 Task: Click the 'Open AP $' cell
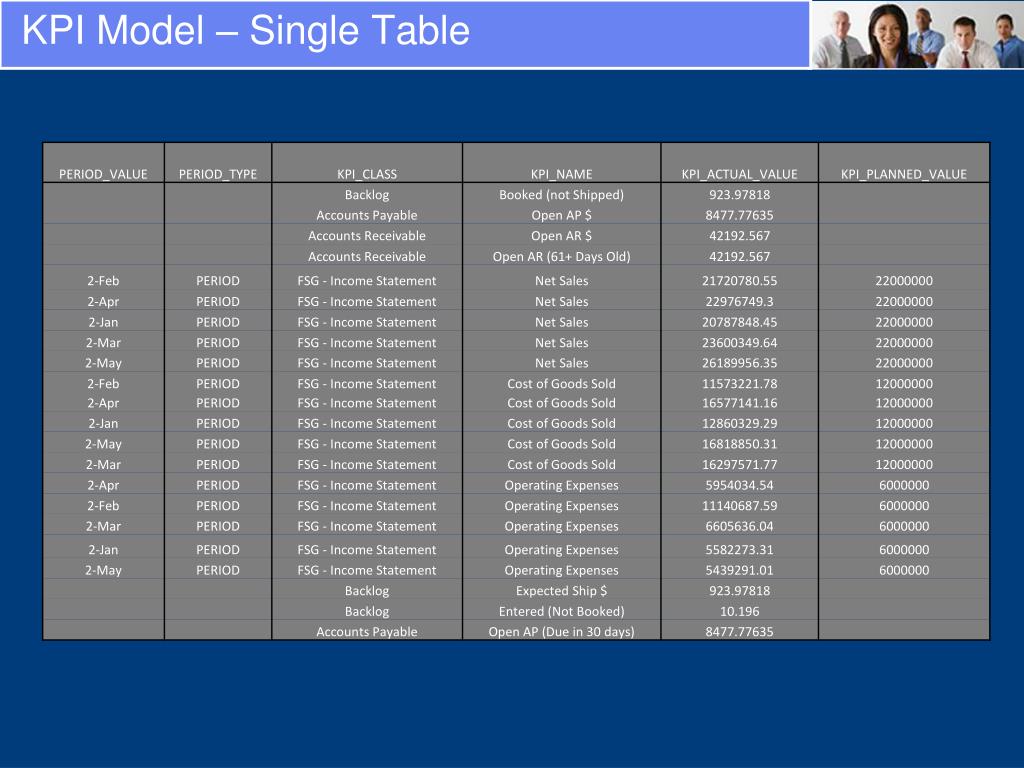coord(562,215)
